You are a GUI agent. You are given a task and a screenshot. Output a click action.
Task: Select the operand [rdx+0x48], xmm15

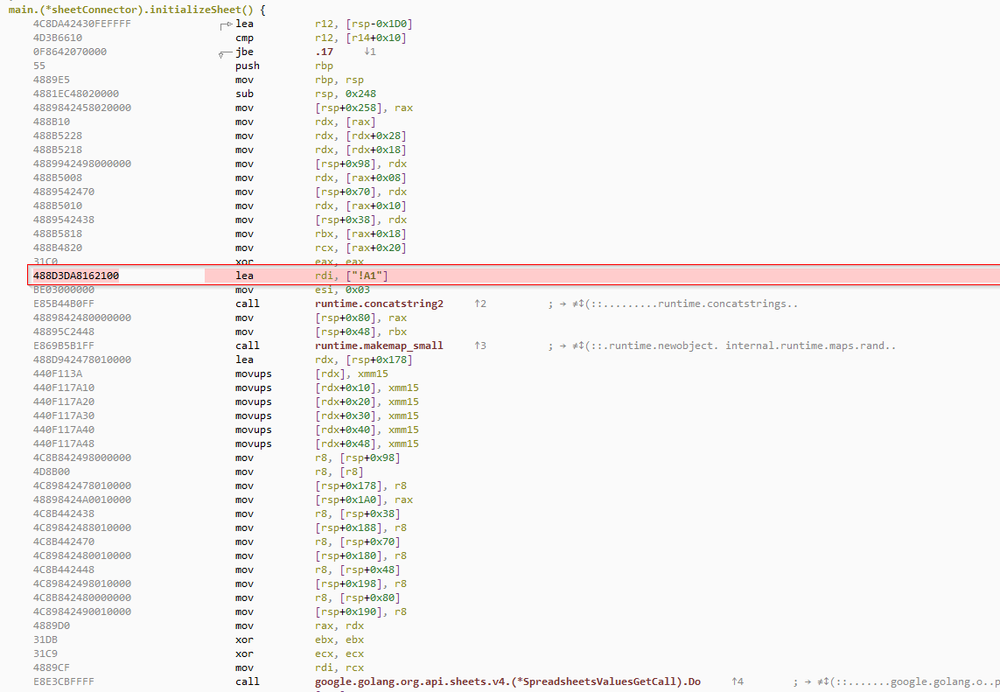pos(367,444)
